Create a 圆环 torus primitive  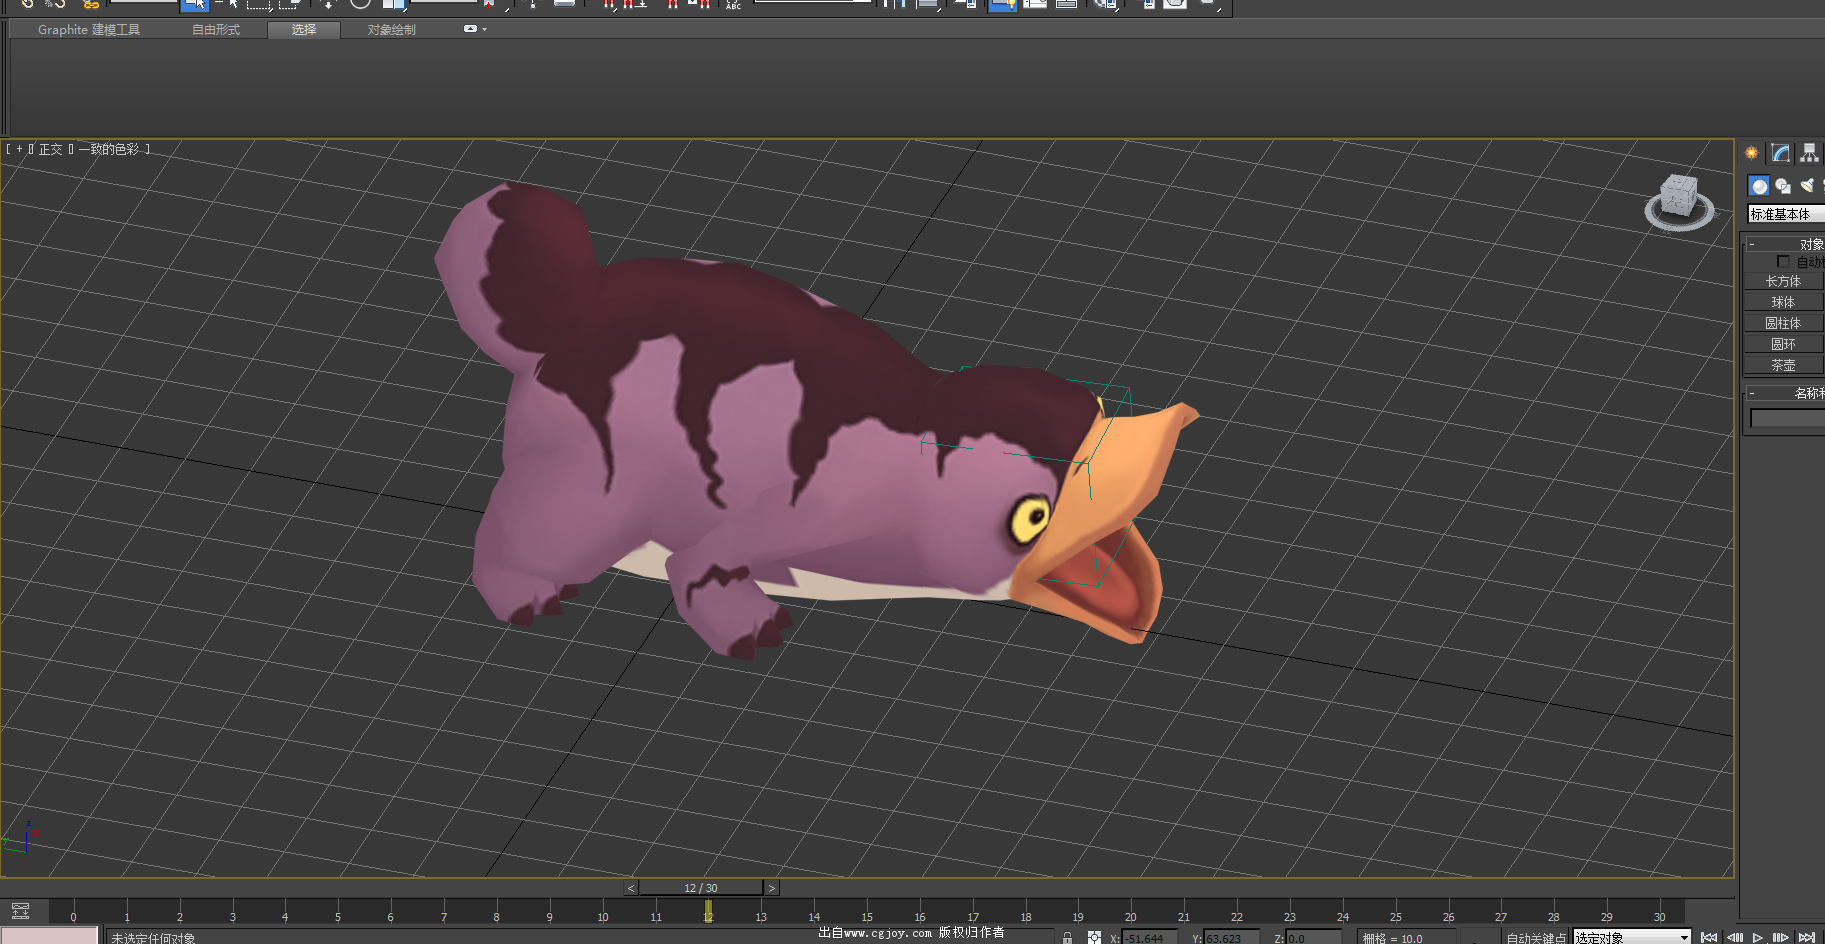(x=1783, y=344)
